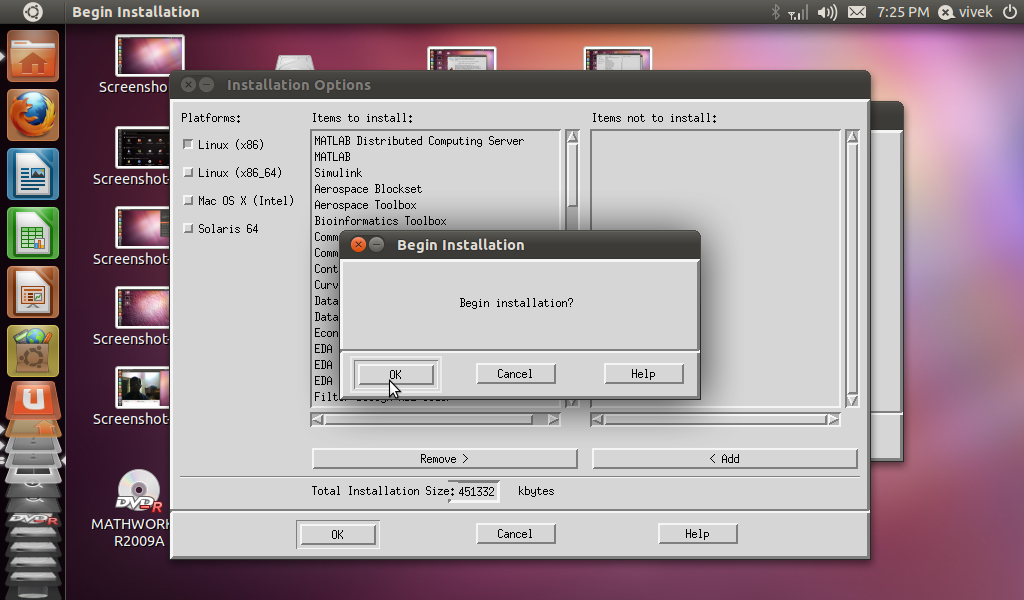This screenshot has height=600, width=1024.
Task: Click right arrow of install list horizontal scrollbar
Action: 554,420
